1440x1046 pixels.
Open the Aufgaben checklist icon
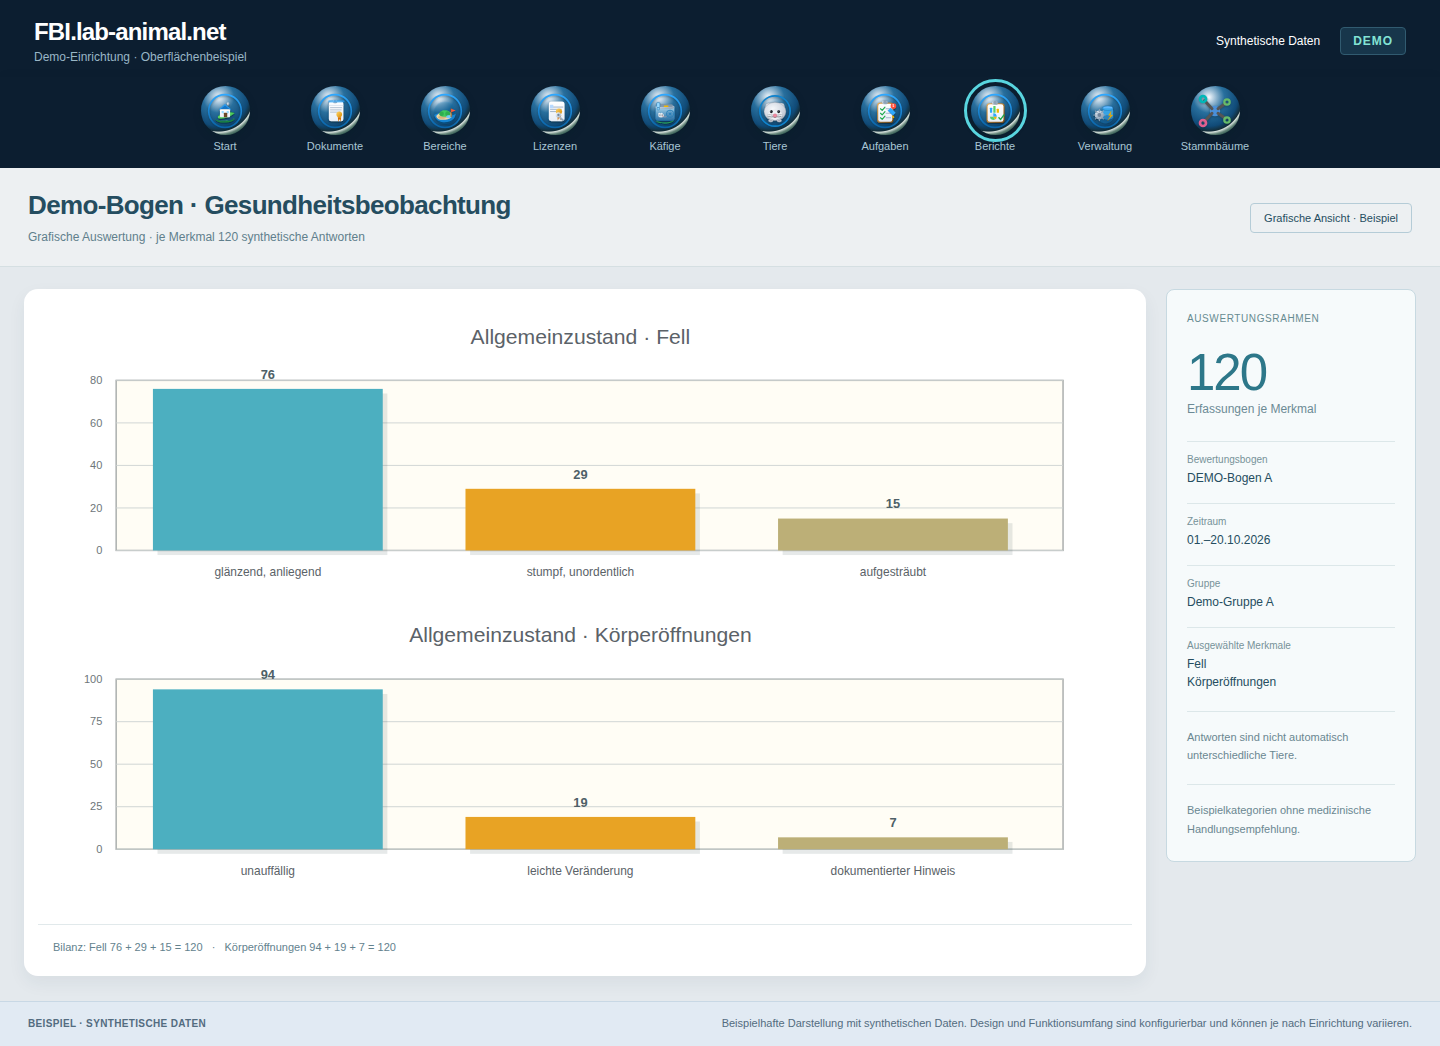885,110
